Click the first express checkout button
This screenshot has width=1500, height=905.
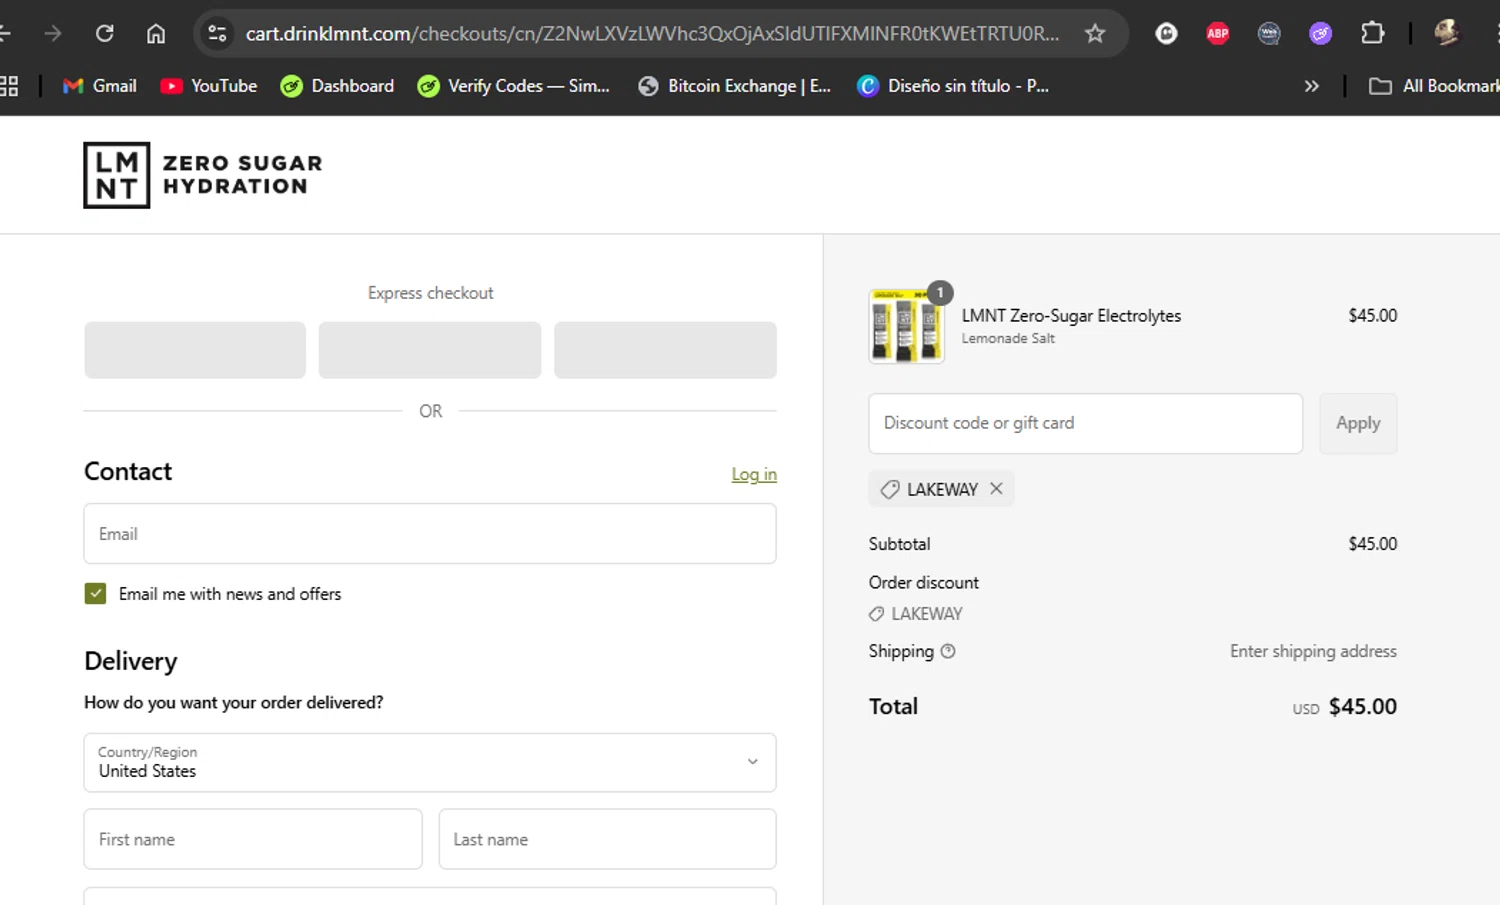click(195, 350)
